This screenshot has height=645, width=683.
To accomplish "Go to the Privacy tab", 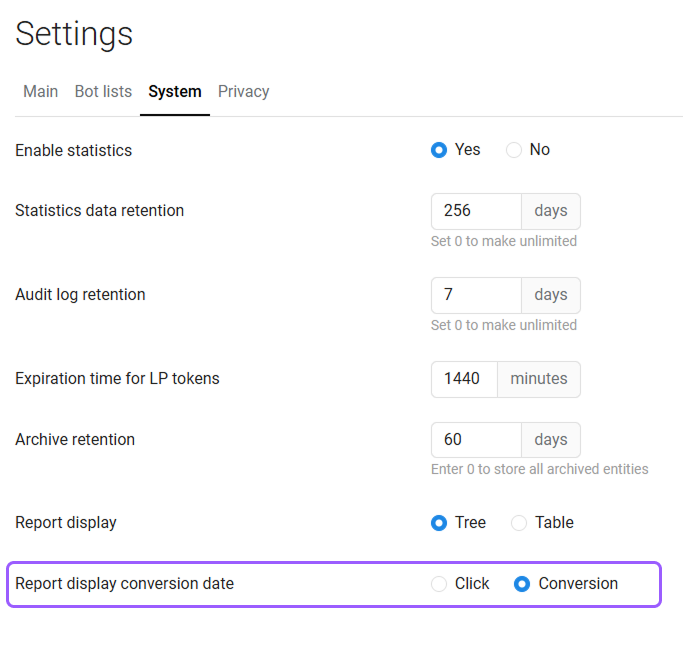I will 244,91.
